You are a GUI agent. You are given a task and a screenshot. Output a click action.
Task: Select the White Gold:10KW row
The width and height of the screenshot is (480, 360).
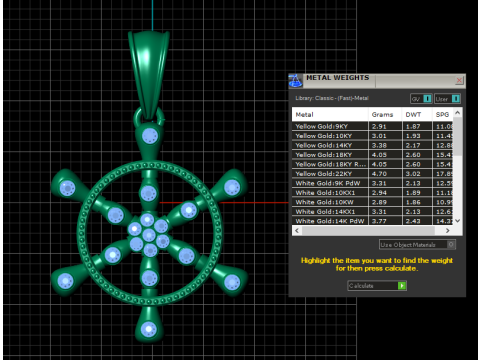point(373,202)
